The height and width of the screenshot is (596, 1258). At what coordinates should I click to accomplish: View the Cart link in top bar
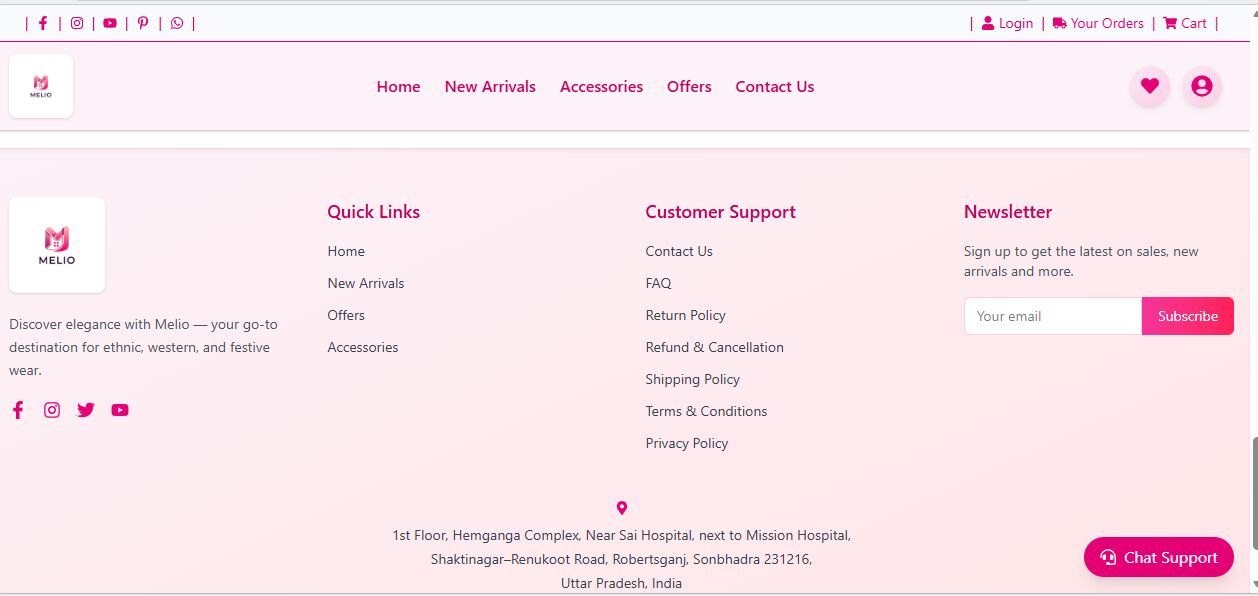pyautogui.click(x=1185, y=23)
